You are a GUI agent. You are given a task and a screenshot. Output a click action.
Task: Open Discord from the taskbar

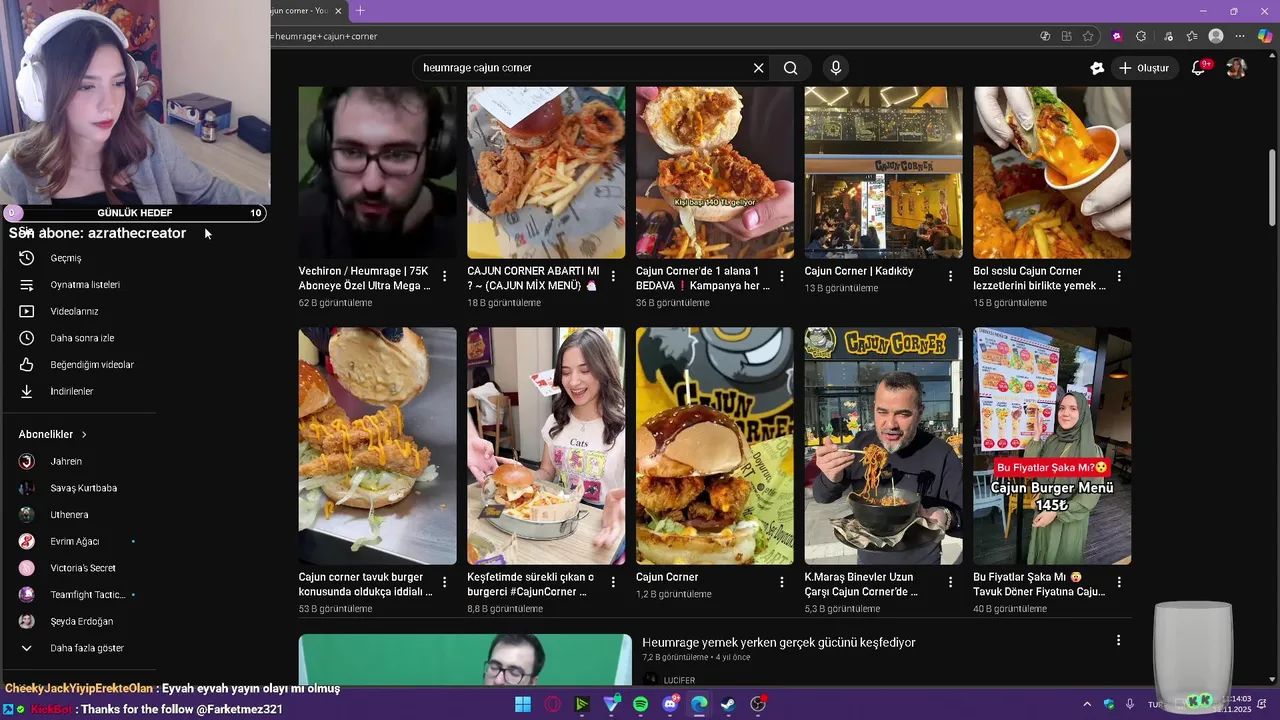coord(670,704)
